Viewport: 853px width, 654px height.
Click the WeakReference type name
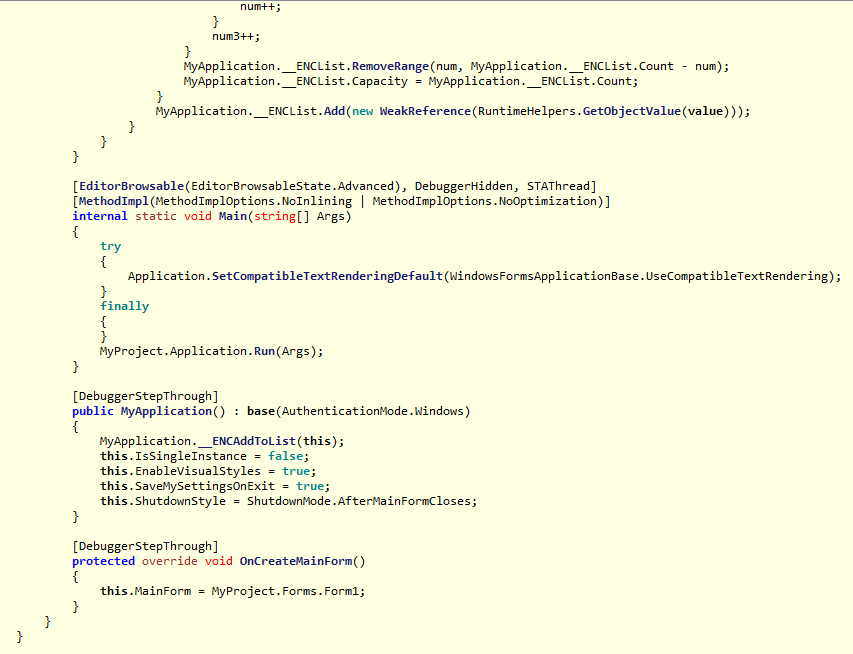[x=425, y=112]
